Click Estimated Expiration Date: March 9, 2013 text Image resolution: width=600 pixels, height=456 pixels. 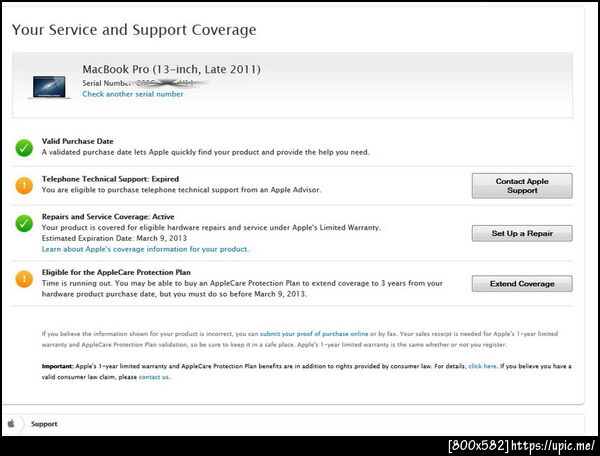coord(114,238)
